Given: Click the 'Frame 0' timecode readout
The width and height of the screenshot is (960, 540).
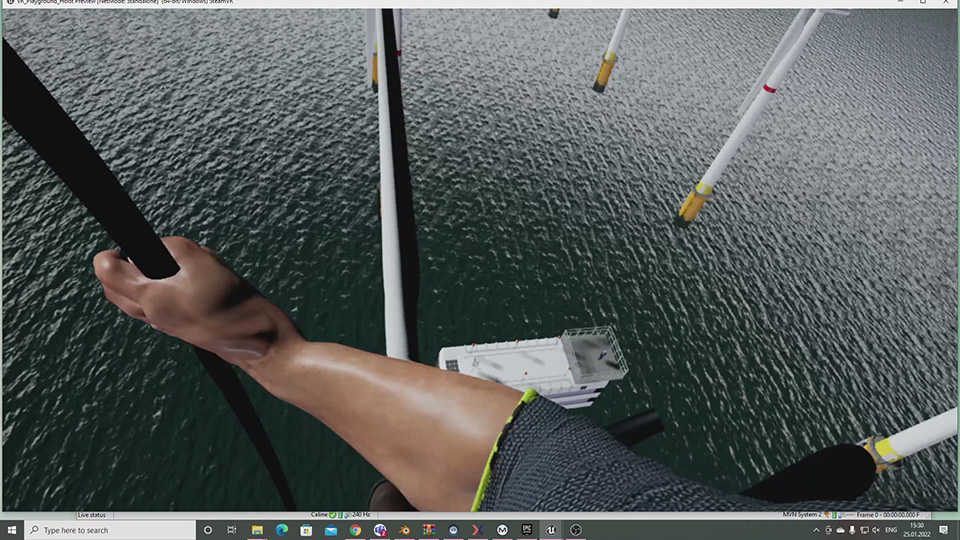Looking at the screenshot, I should 888,515.
